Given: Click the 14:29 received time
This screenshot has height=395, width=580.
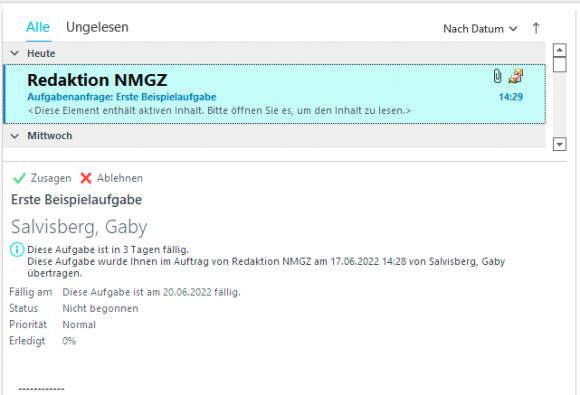Looking at the screenshot, I should [510, 97].
